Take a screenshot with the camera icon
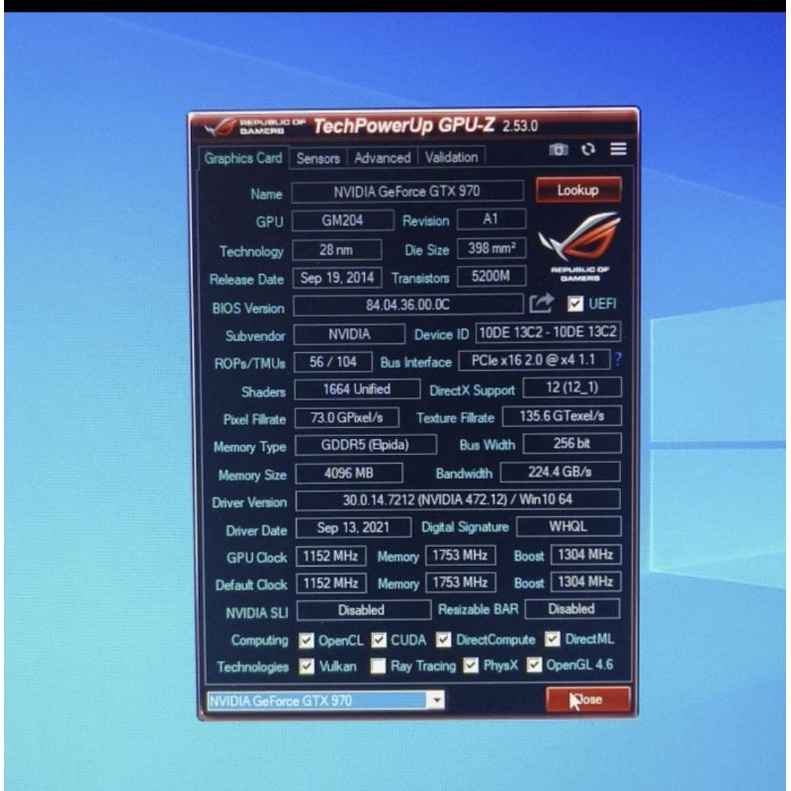Screen dimensions: 791x791 coord(558,149)
